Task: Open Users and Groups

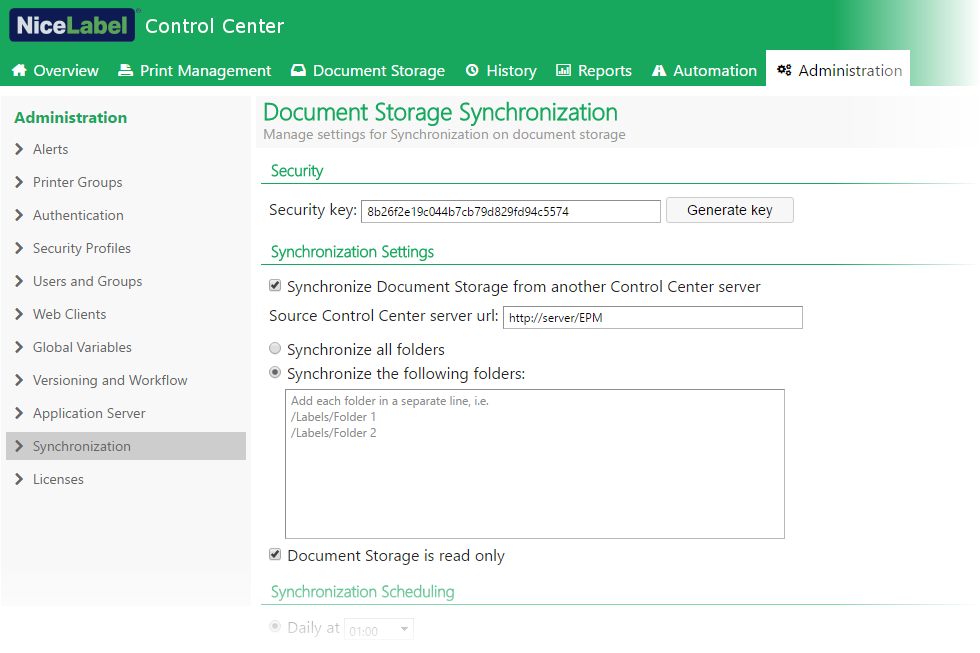Action: [x=88, y=281]
